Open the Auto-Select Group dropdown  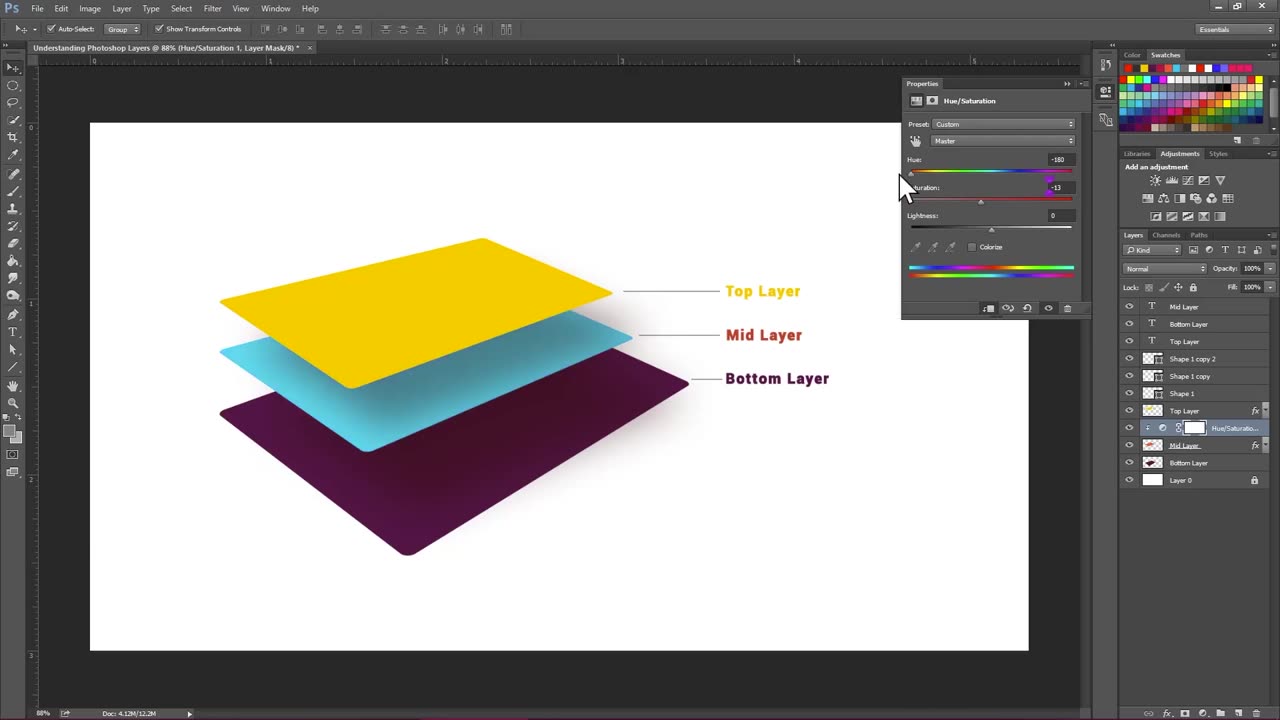(x=122, y=29)
